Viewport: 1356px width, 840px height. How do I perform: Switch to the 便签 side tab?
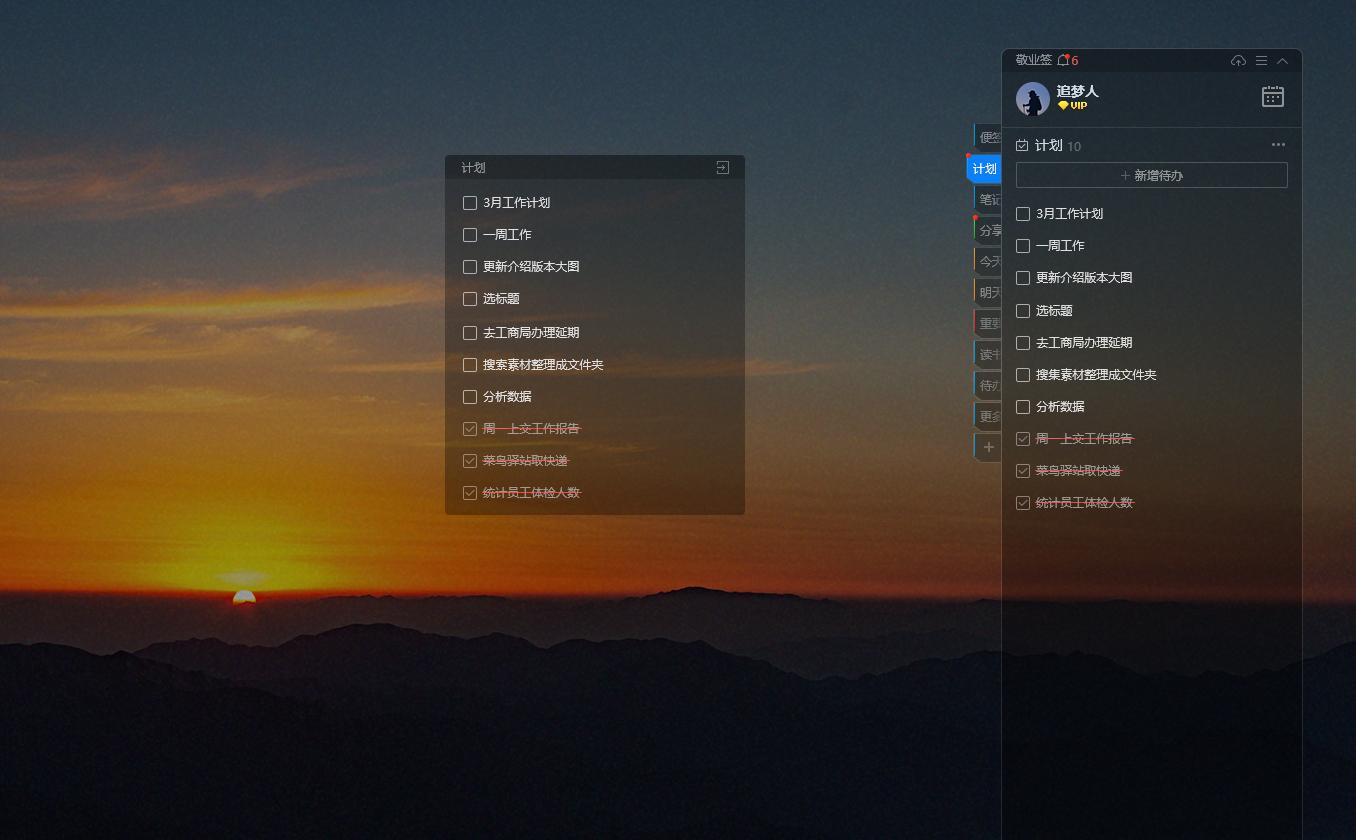pos(988,137)
